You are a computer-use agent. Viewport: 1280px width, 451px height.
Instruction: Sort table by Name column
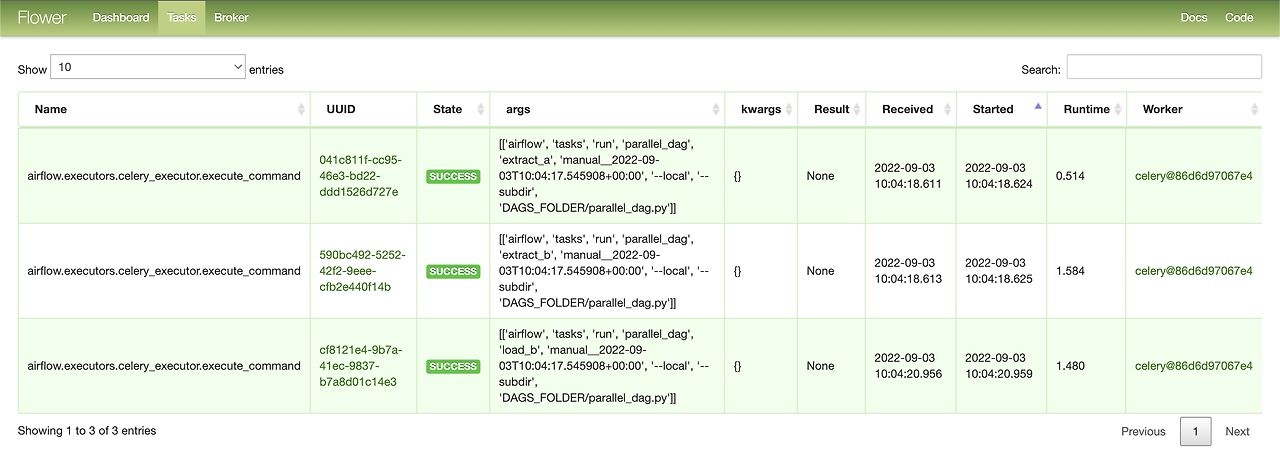164,109
